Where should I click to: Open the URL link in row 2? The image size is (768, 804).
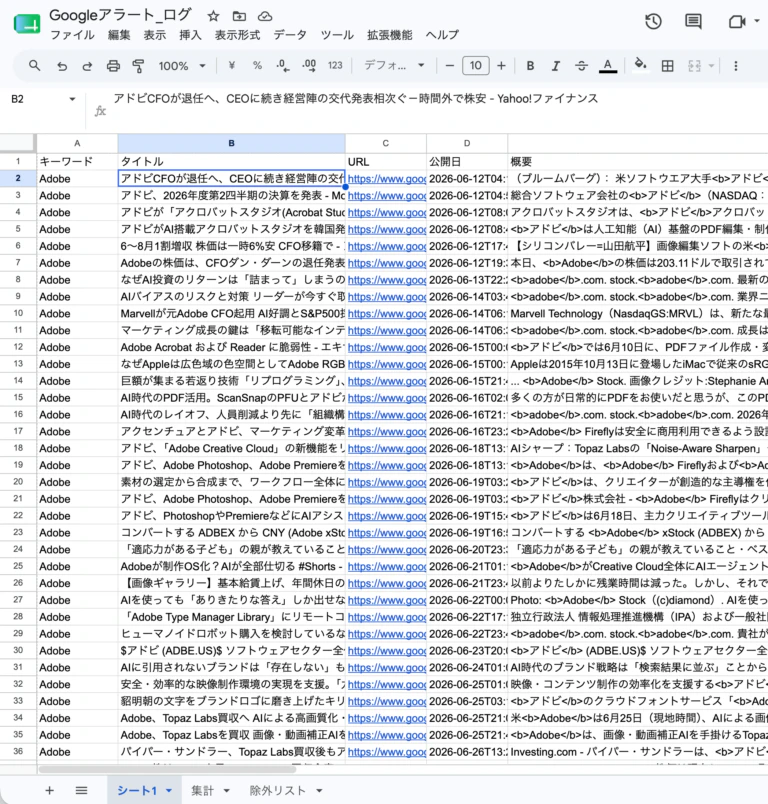coord(387,178)
